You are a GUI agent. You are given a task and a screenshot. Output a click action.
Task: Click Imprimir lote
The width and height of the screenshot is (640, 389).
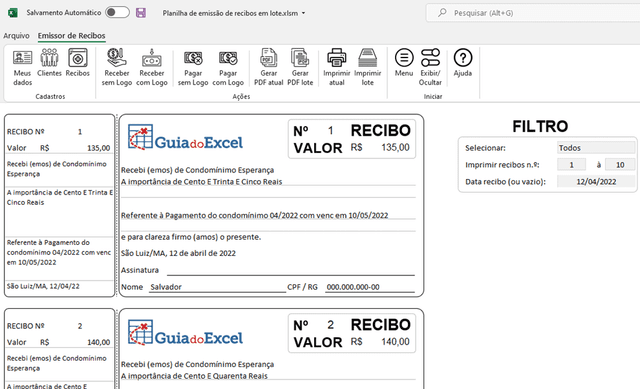click(367, 67)
